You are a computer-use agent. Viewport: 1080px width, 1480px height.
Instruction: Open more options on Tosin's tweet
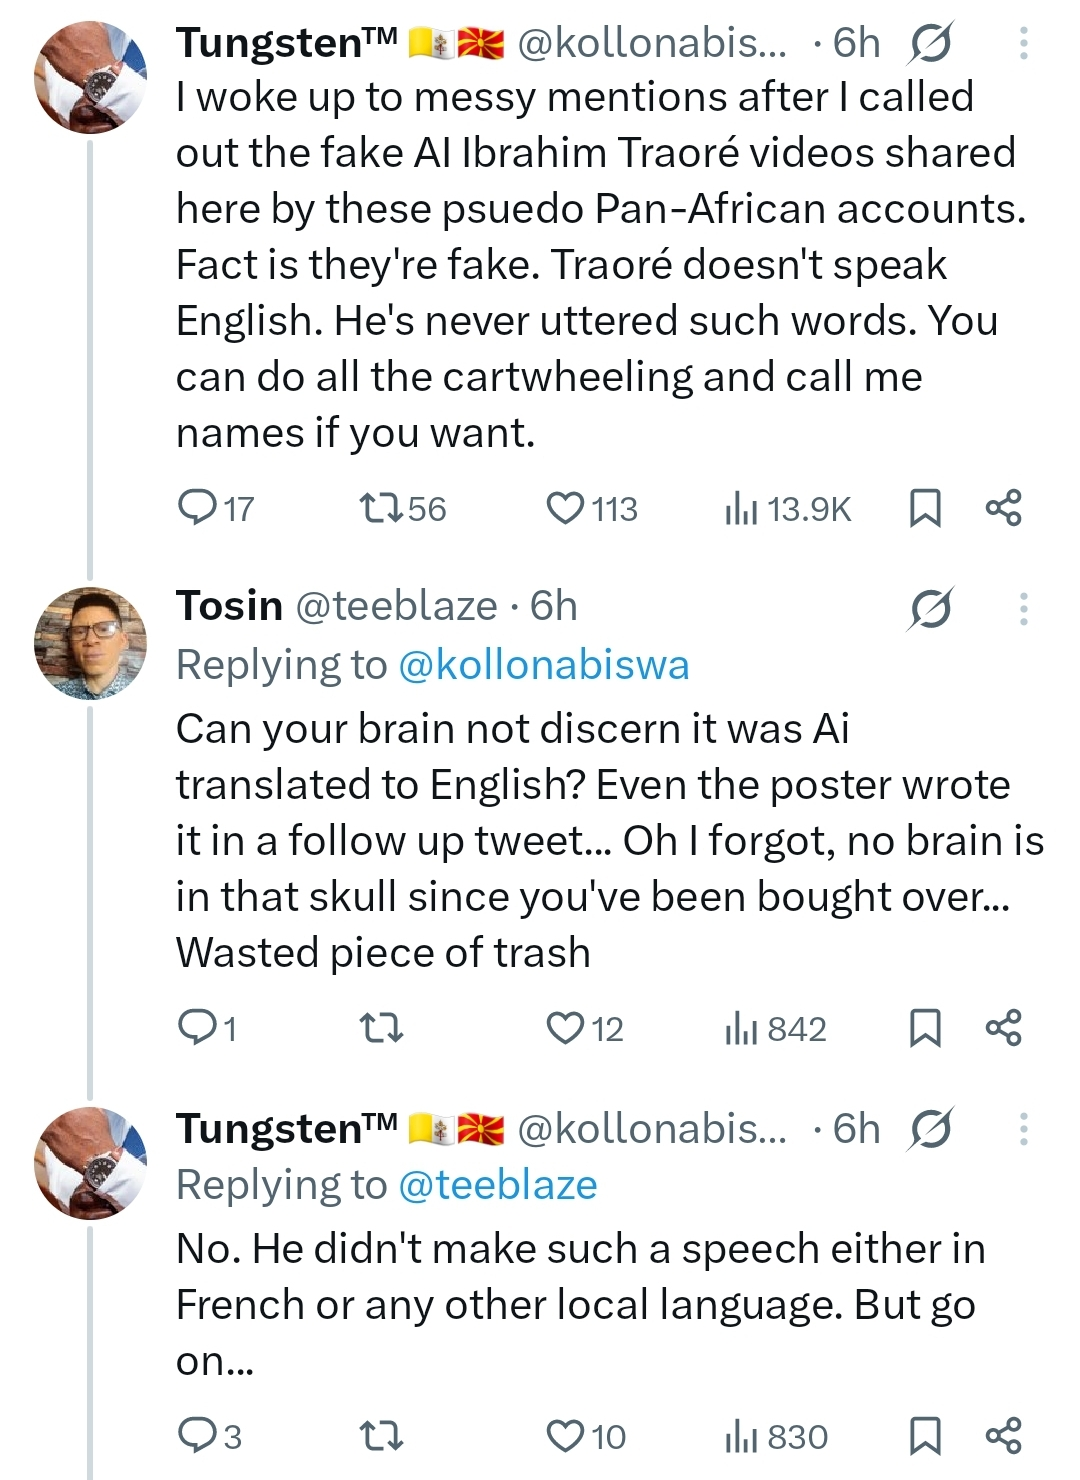click(x=1024, y=608)
